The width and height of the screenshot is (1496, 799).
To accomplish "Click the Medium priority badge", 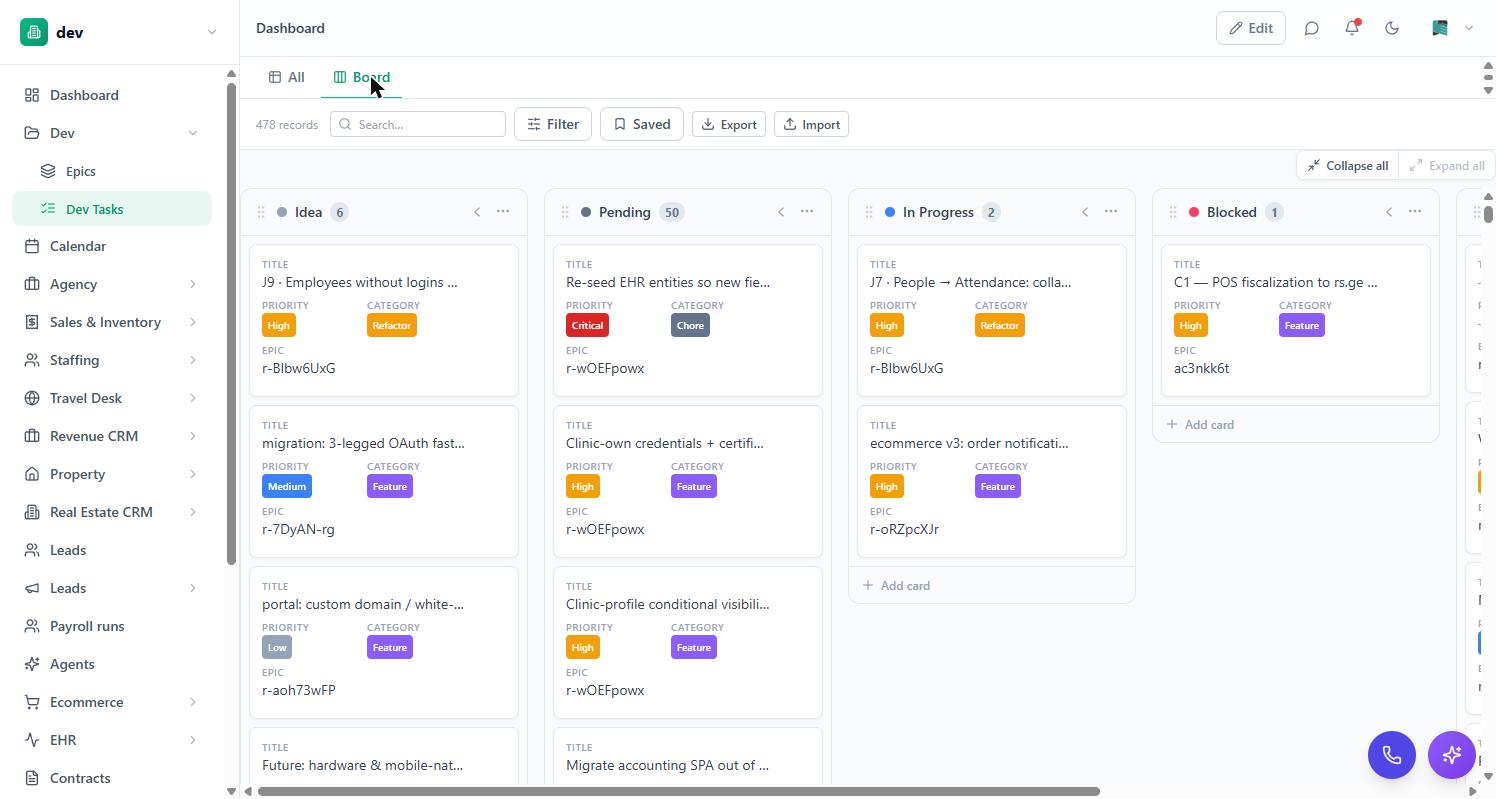I will coord(287,486).
